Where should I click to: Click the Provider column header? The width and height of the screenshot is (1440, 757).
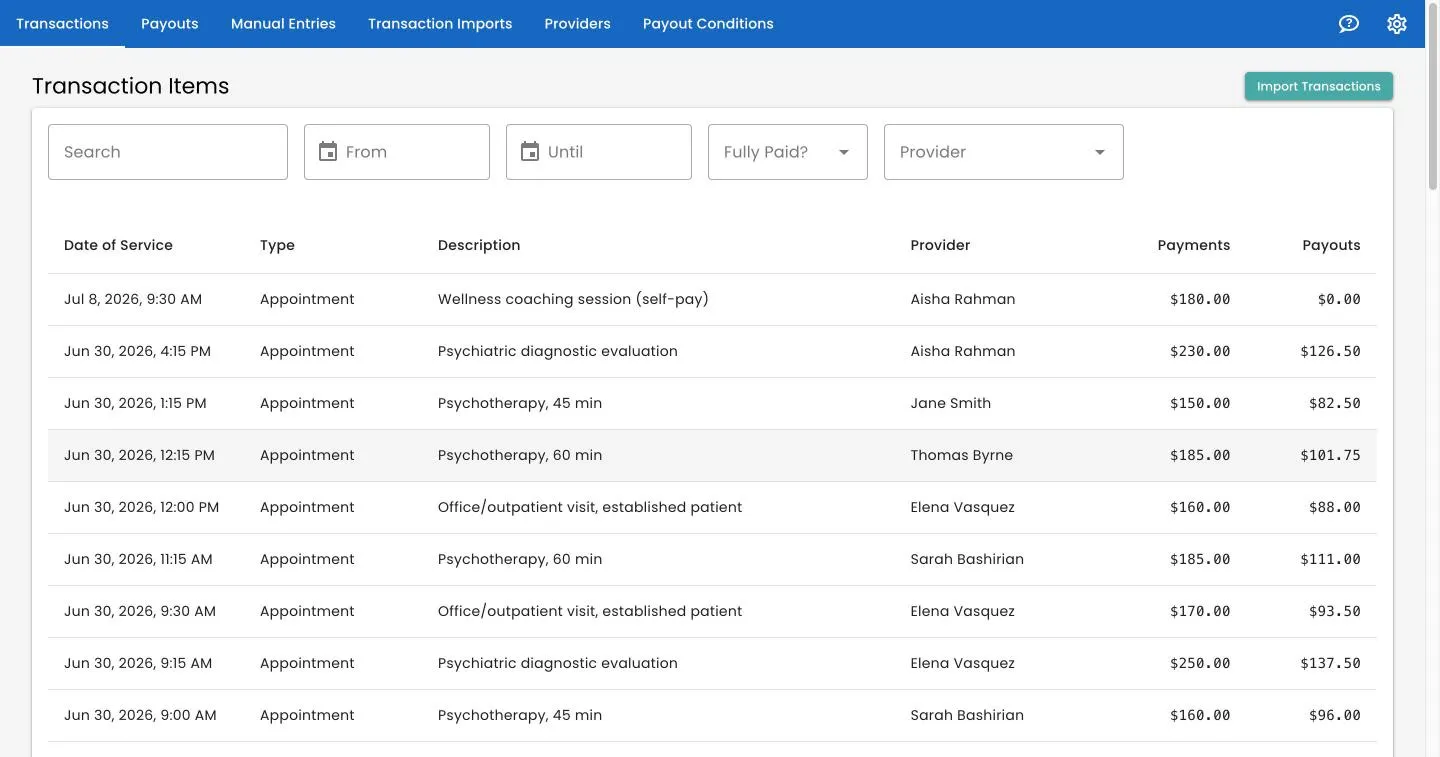940,245
